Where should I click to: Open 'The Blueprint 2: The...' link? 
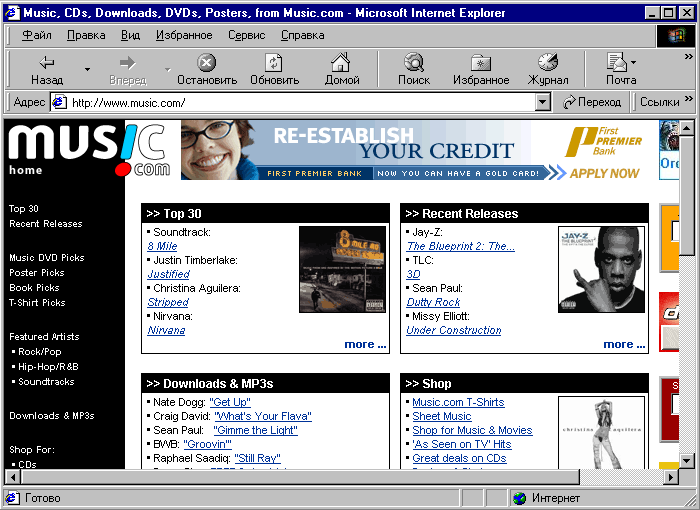tap(460, 246)
